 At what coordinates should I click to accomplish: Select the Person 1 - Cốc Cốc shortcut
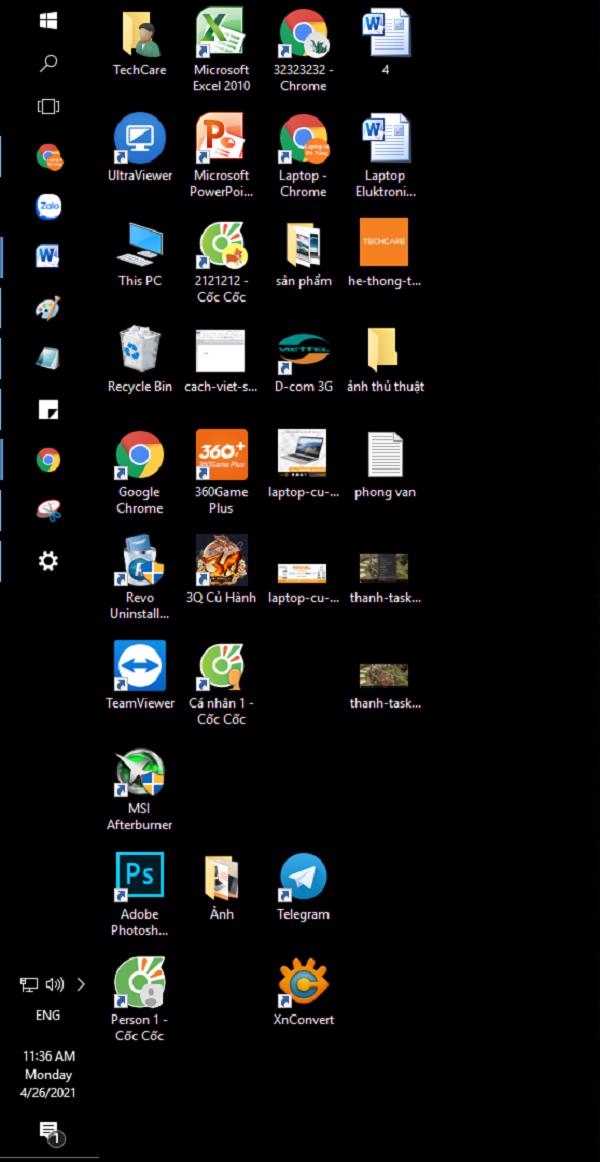pos(139,1000)
